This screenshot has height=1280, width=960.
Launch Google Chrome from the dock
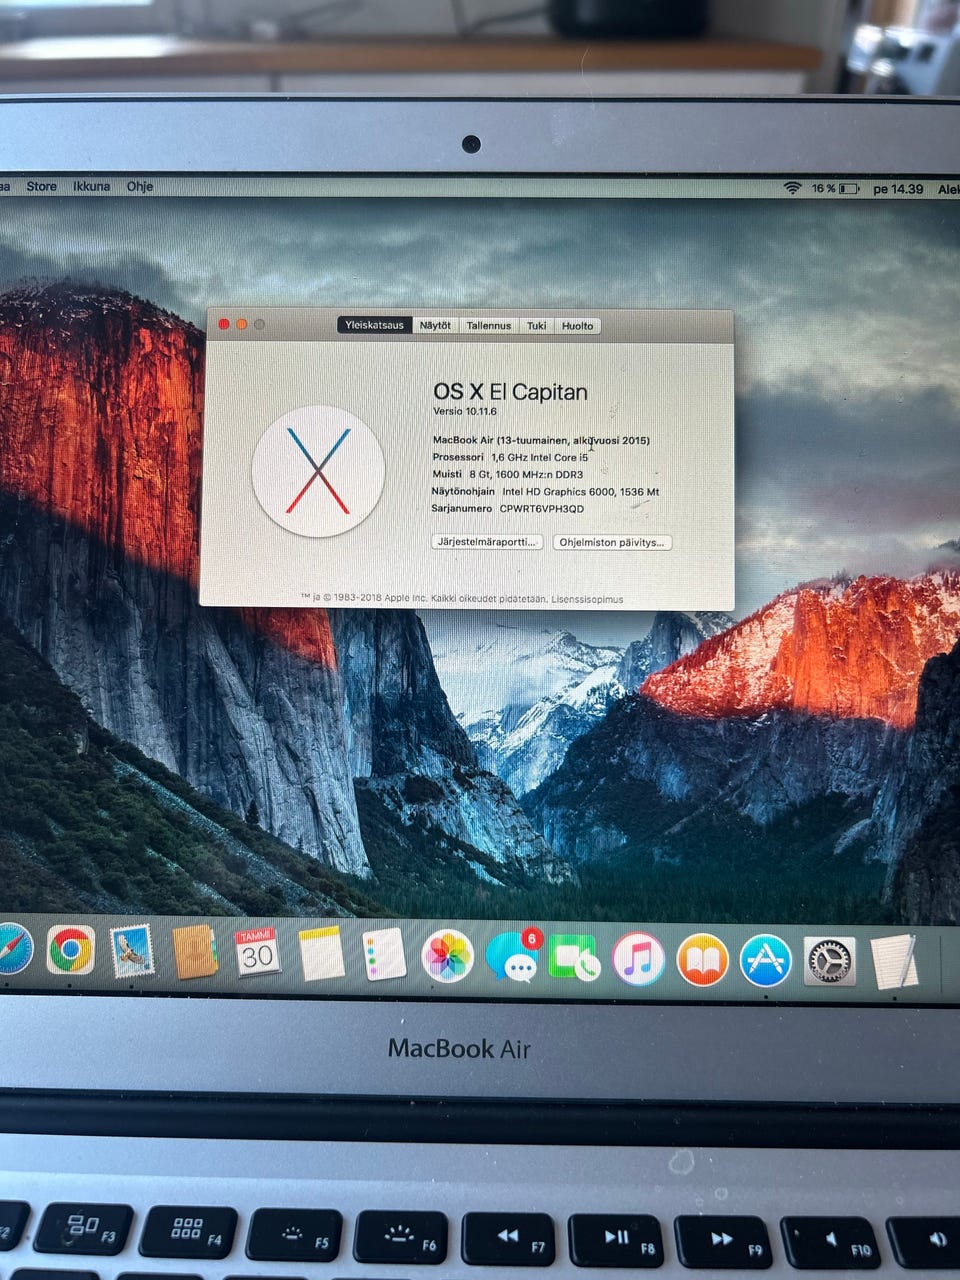pyautogui.click(x=70, y=950)
